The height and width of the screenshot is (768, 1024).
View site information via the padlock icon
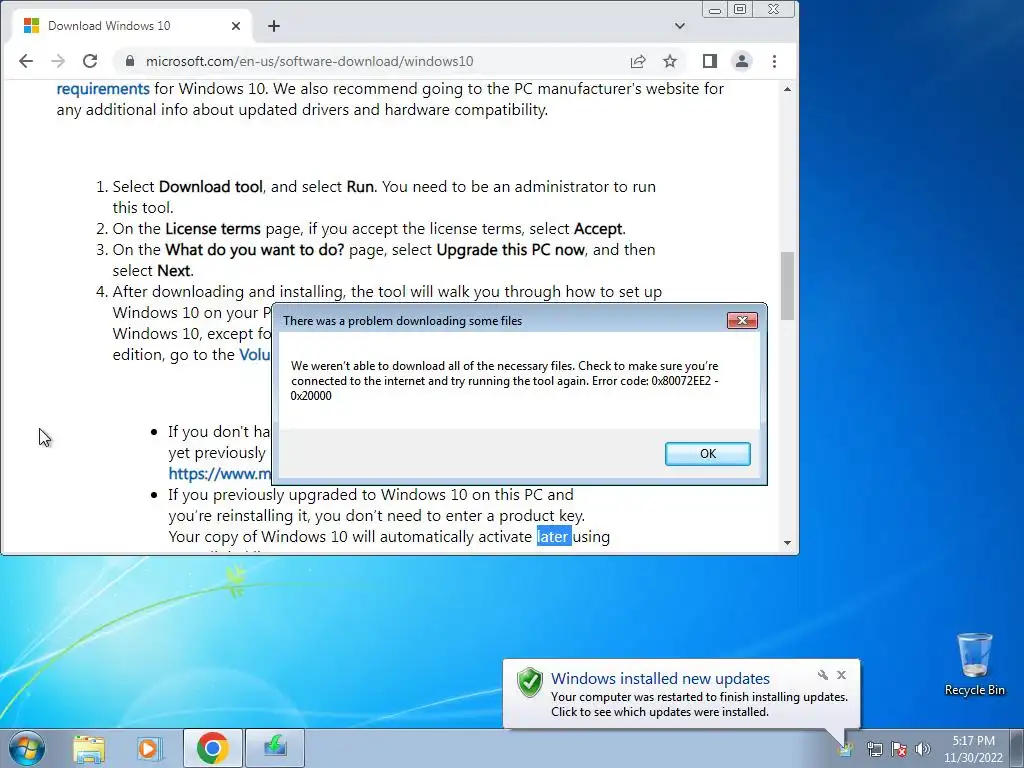(129, 61)
